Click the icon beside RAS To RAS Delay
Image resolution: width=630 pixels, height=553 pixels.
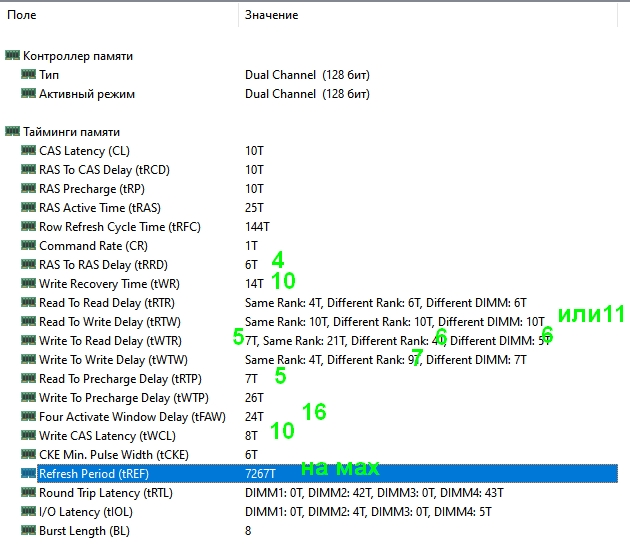pyautogui.click(x=29, y=264)
